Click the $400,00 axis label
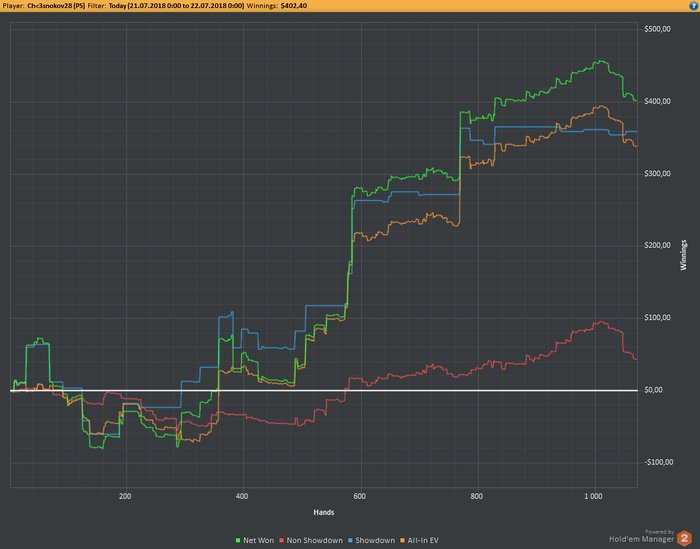The width and height of the screenshot is (700, 549). point(657,101)
